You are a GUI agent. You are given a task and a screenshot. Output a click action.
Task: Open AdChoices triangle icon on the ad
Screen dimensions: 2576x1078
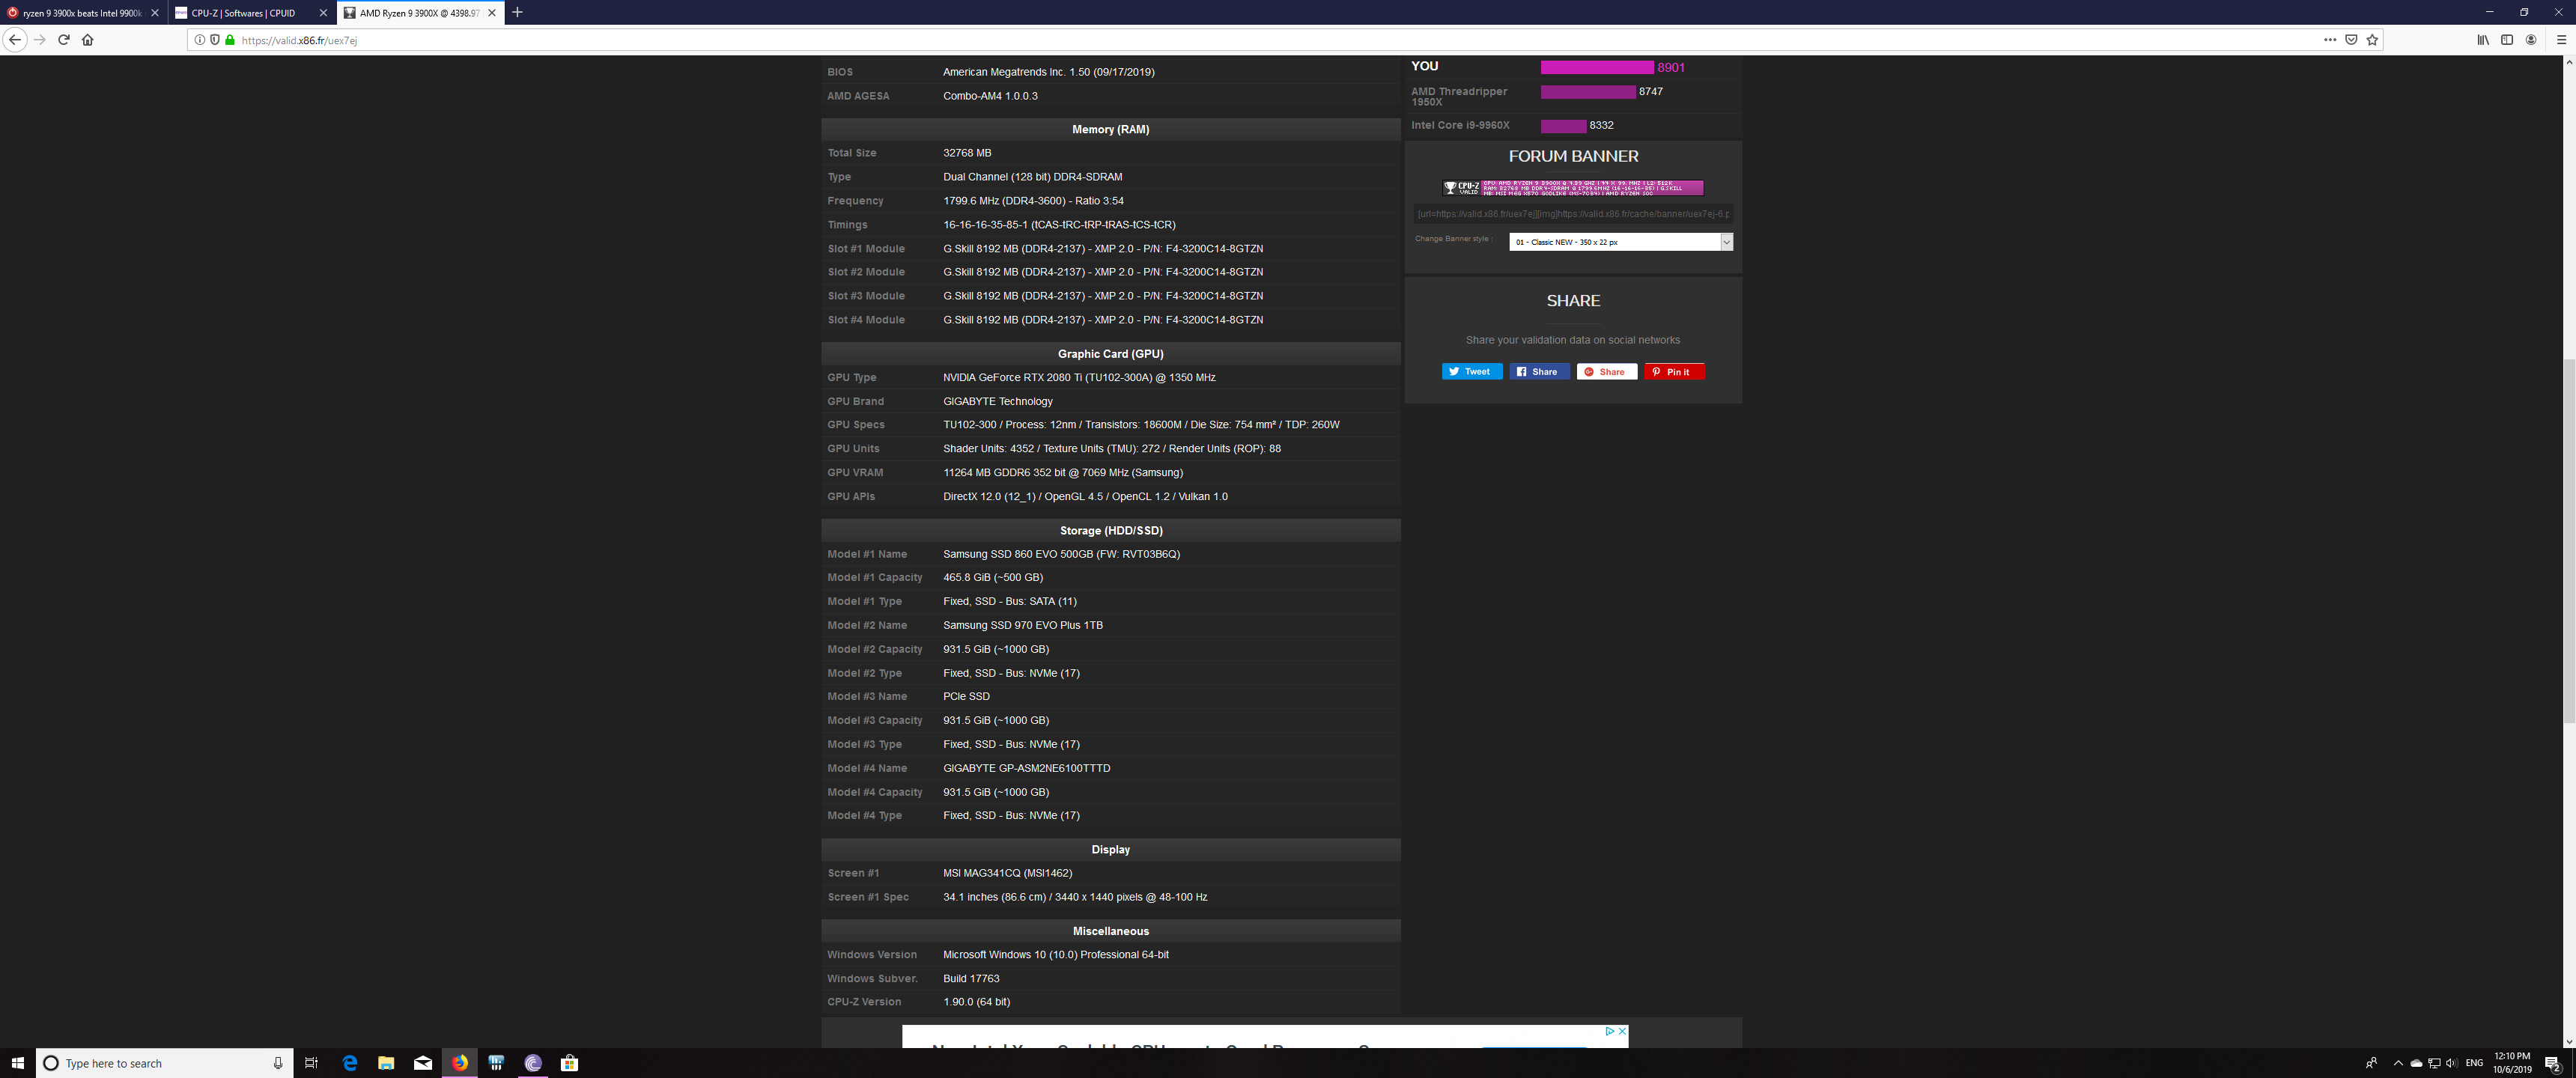pos(1610,1031)
